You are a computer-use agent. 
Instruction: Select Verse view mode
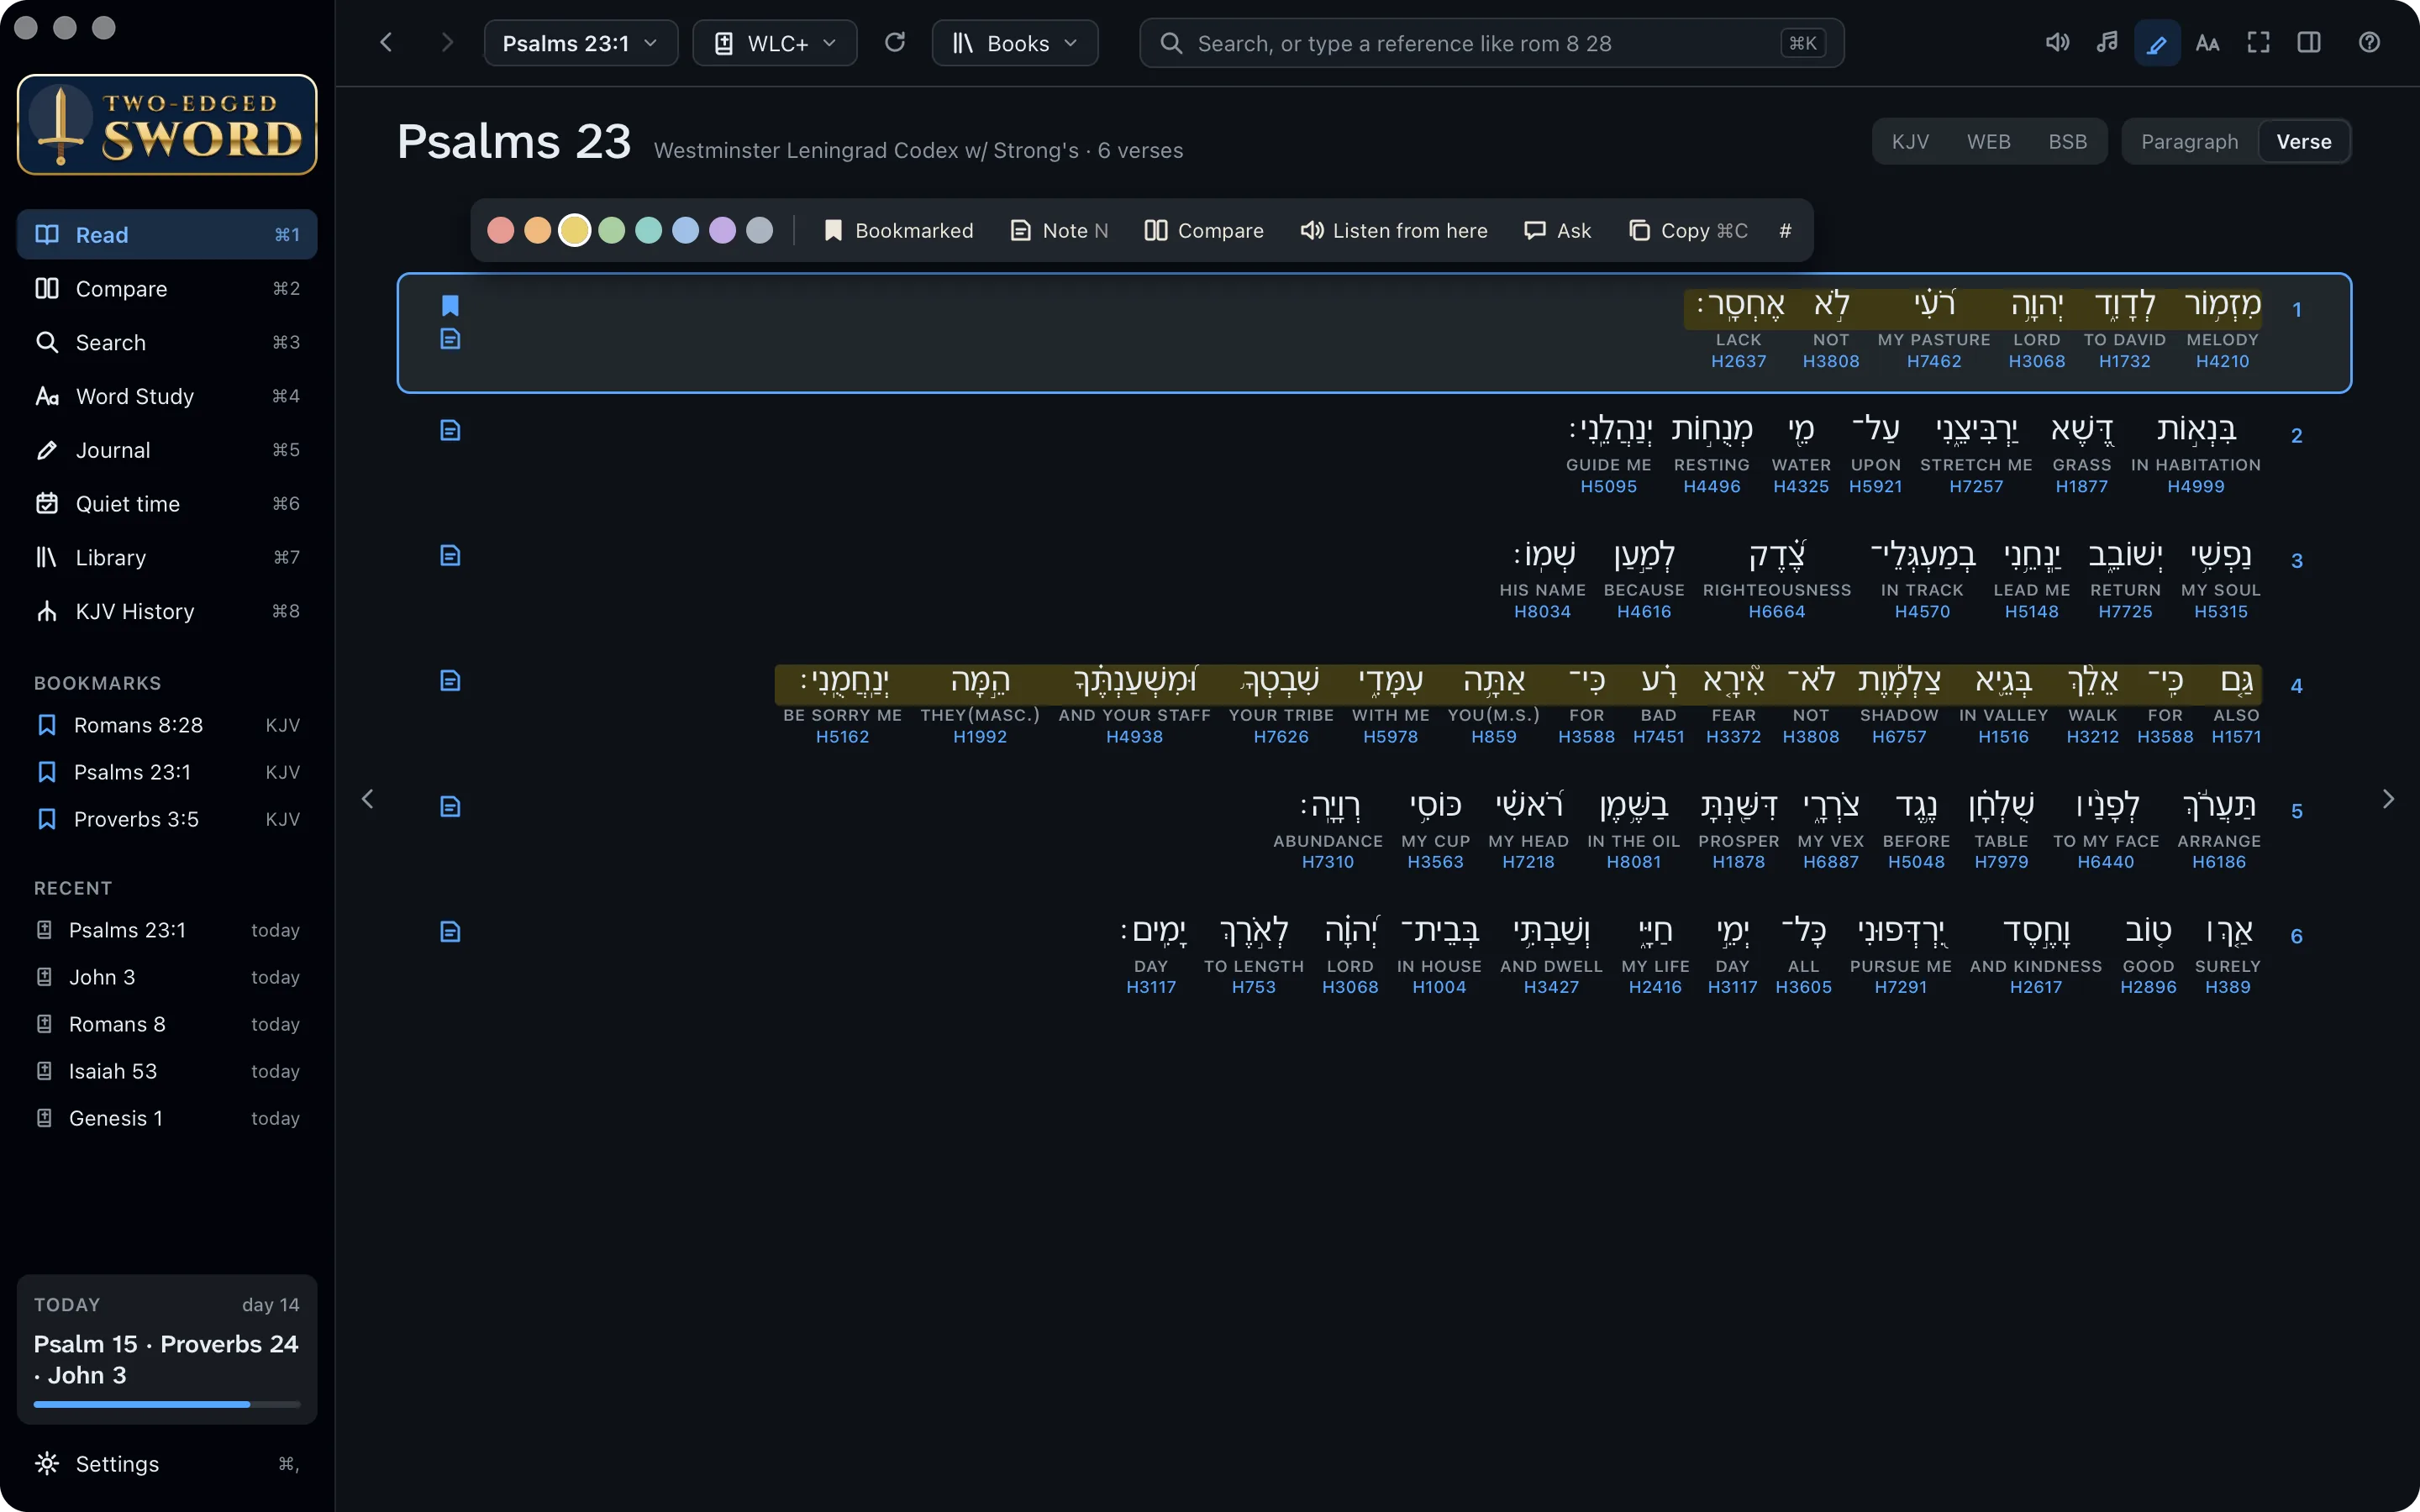pos(2303,142)
